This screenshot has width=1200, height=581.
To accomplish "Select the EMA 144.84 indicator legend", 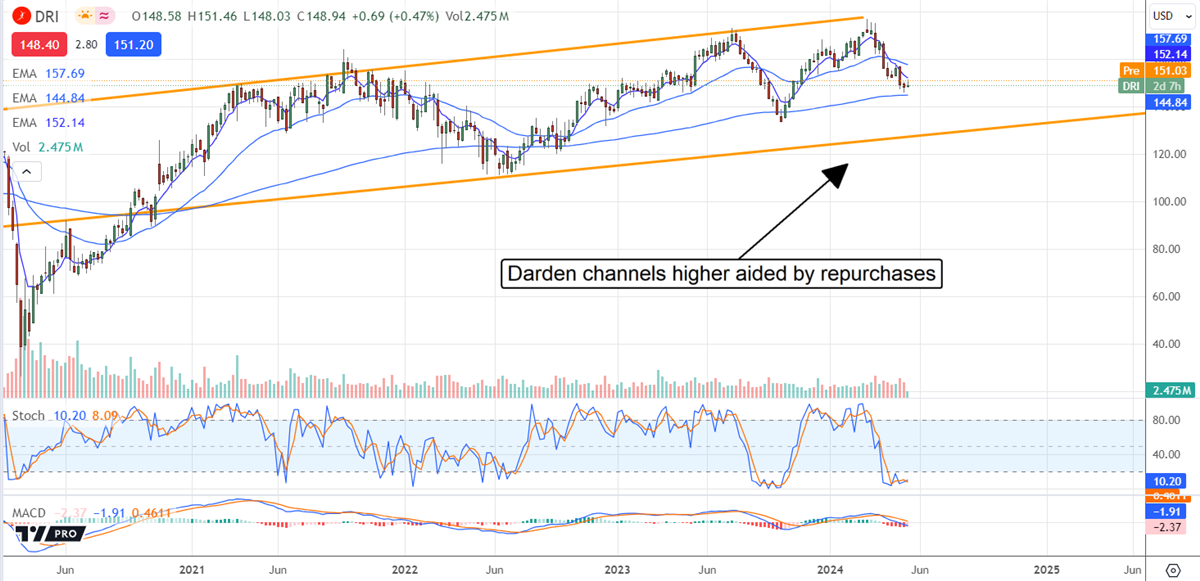I will click(48, 98).
